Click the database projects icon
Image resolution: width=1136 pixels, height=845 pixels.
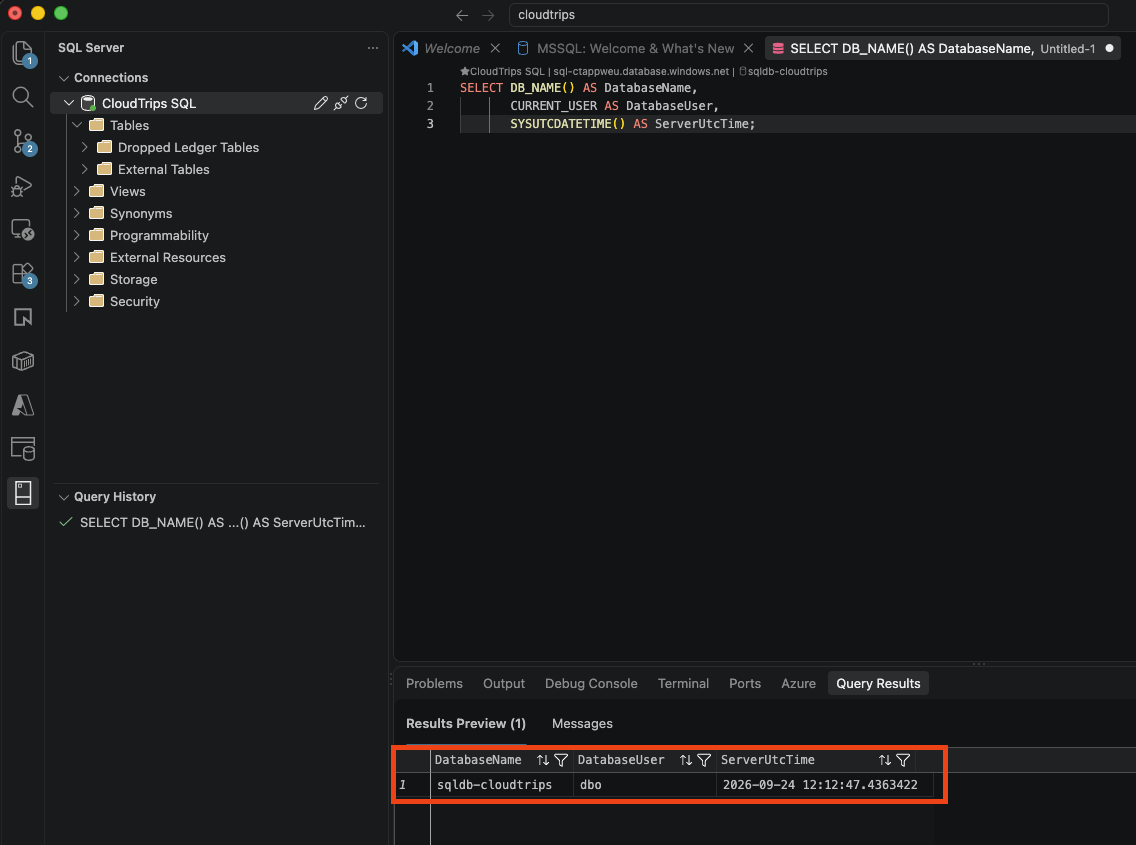[22, 449]
